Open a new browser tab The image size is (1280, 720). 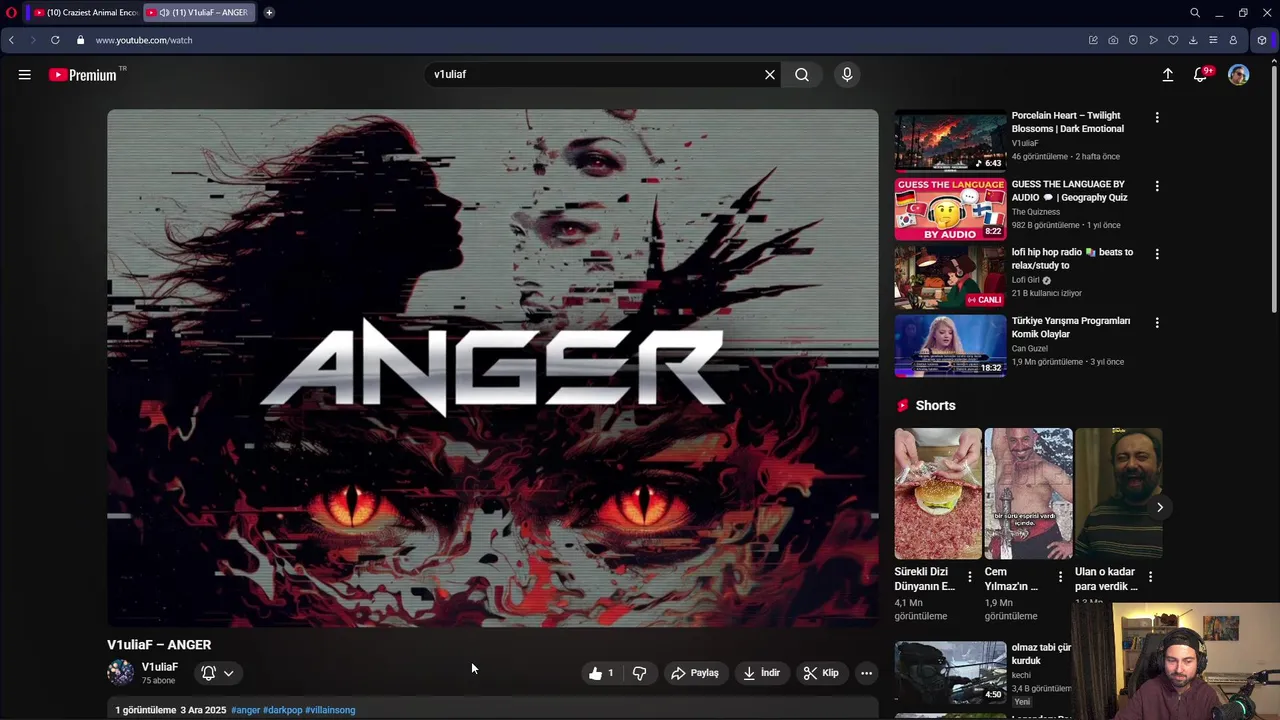(x=269, y=13)
